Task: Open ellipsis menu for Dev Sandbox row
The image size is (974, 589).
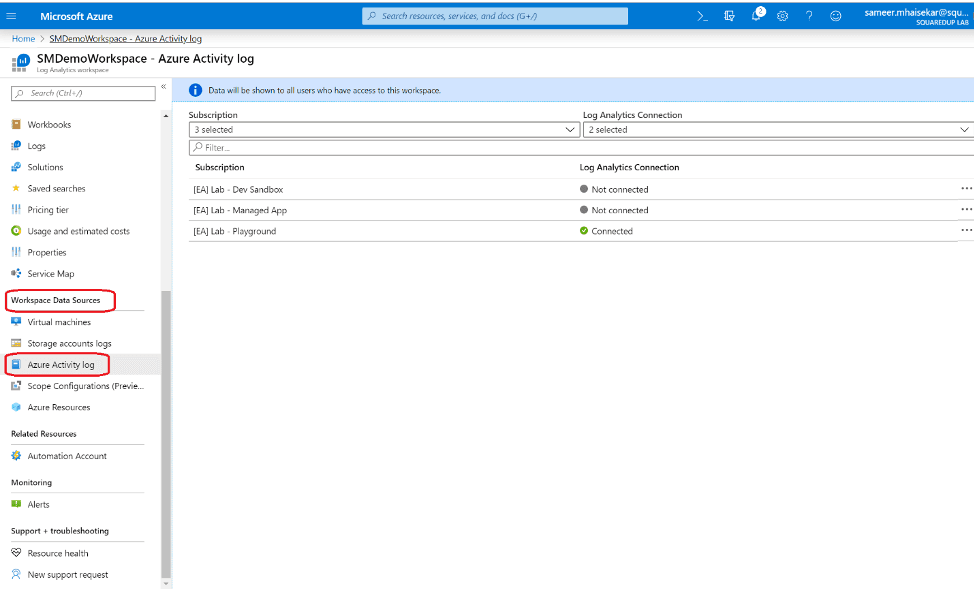Action: [966, 188]
